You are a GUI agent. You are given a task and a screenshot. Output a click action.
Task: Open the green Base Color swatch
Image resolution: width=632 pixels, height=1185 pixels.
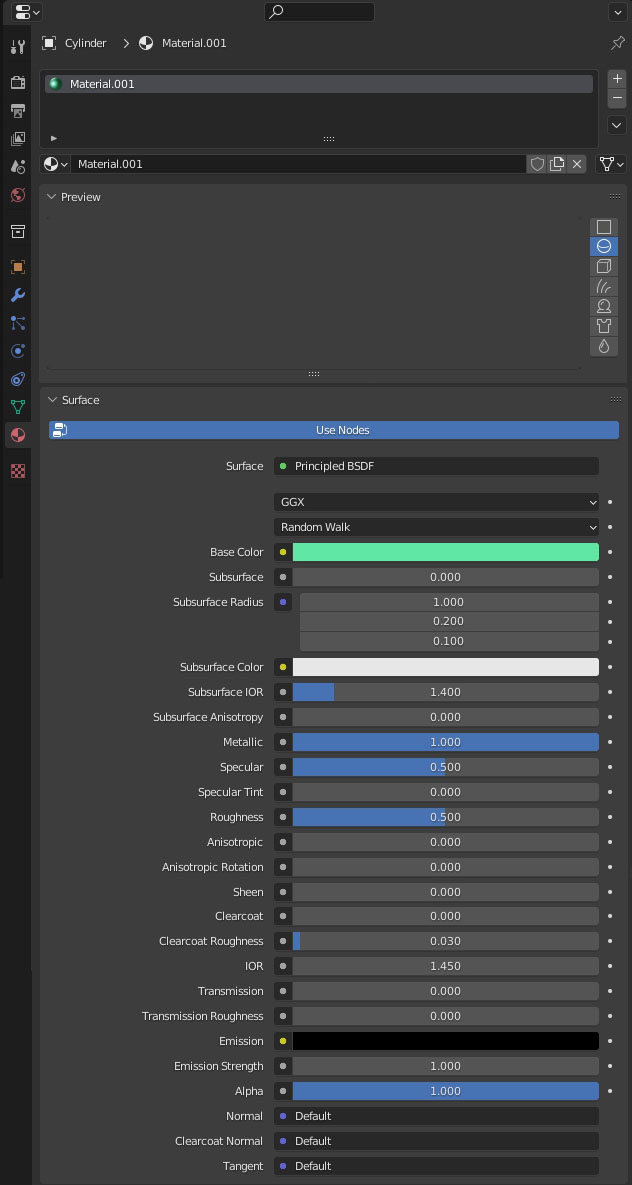tap(445, 552)
